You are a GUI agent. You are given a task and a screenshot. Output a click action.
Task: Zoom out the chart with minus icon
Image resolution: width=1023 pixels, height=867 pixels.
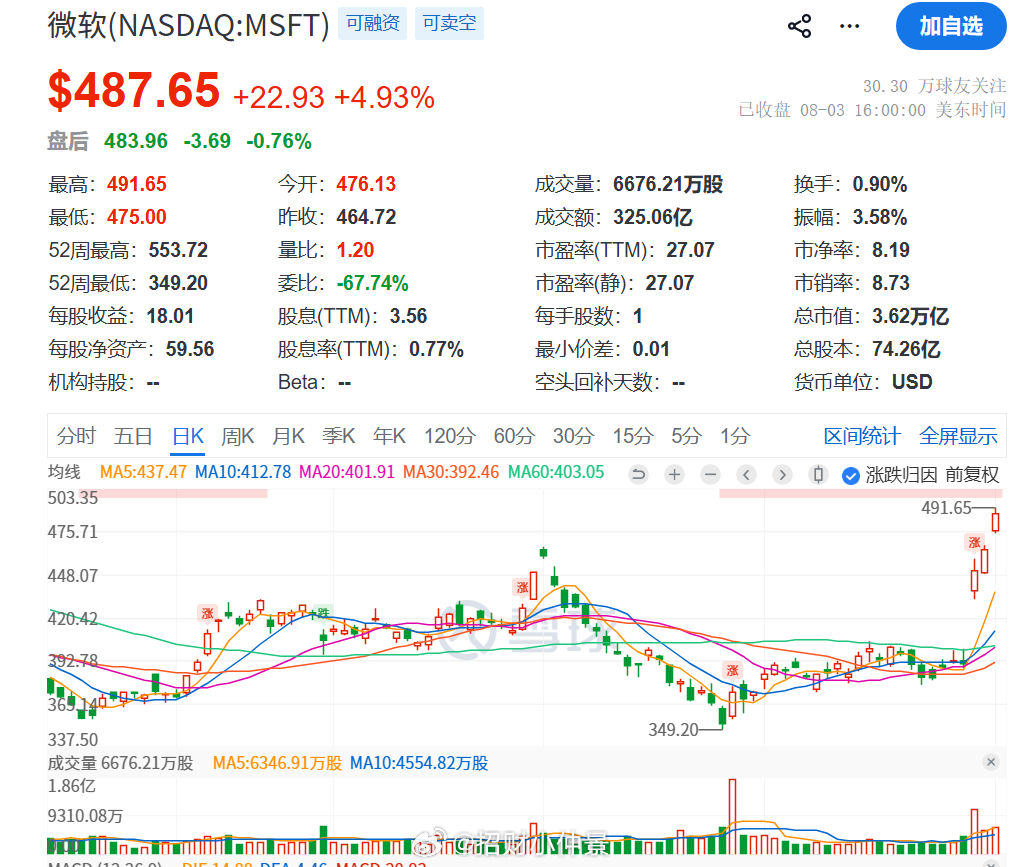(710, 474)
